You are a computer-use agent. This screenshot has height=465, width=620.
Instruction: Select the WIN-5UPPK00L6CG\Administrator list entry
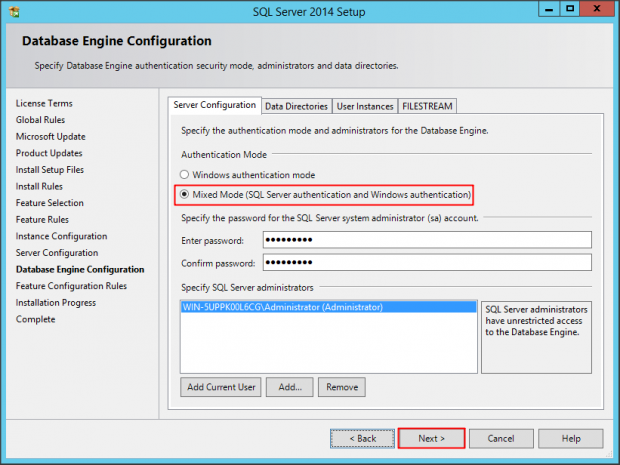329,307
